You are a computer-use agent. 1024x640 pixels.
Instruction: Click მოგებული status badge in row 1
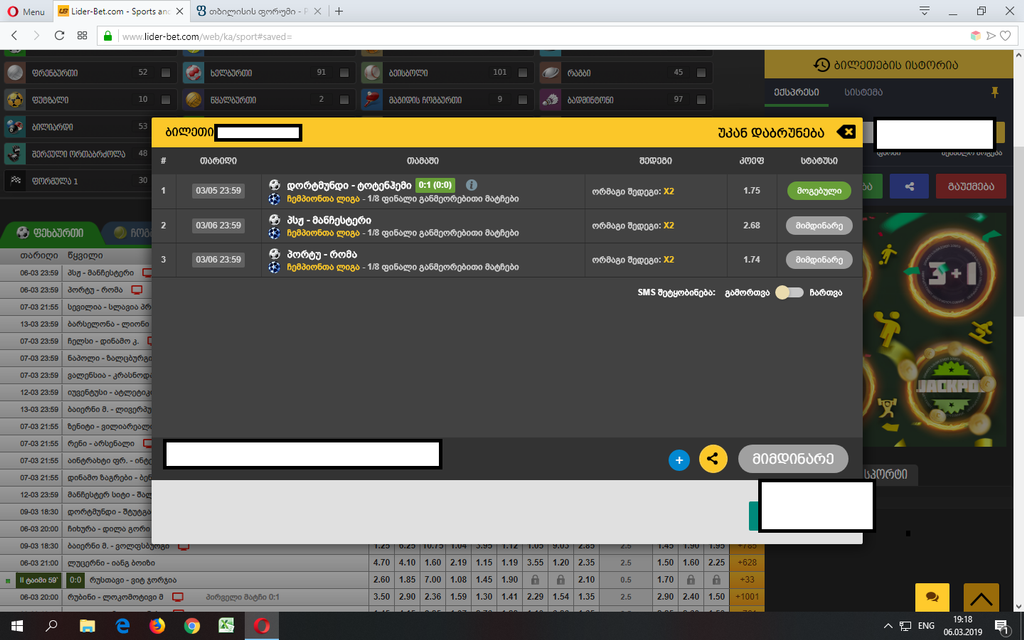click(819, 191)
